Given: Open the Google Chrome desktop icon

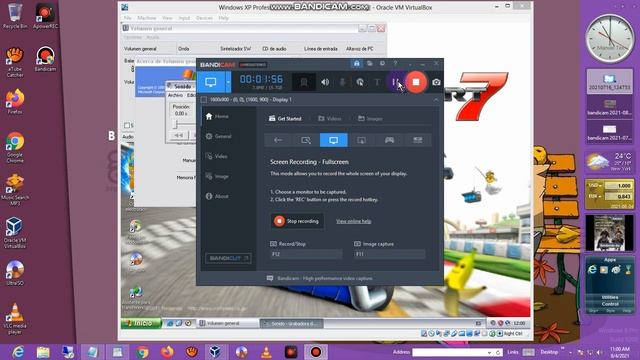Looking at the screenshot, I should (x=15, y=147).
